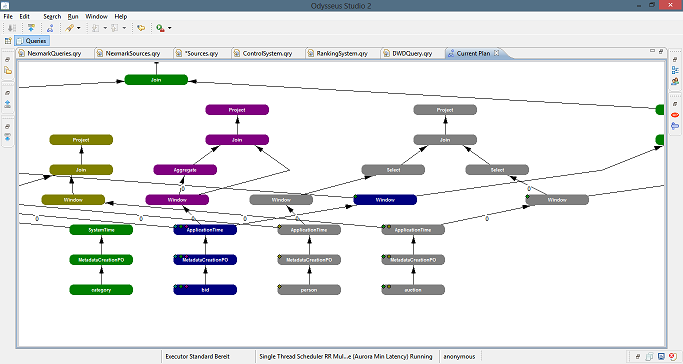Click the yellow tag icon in toolbar
Image resolution: width=683 pixels, height=364 pixels.
(141, 28)
